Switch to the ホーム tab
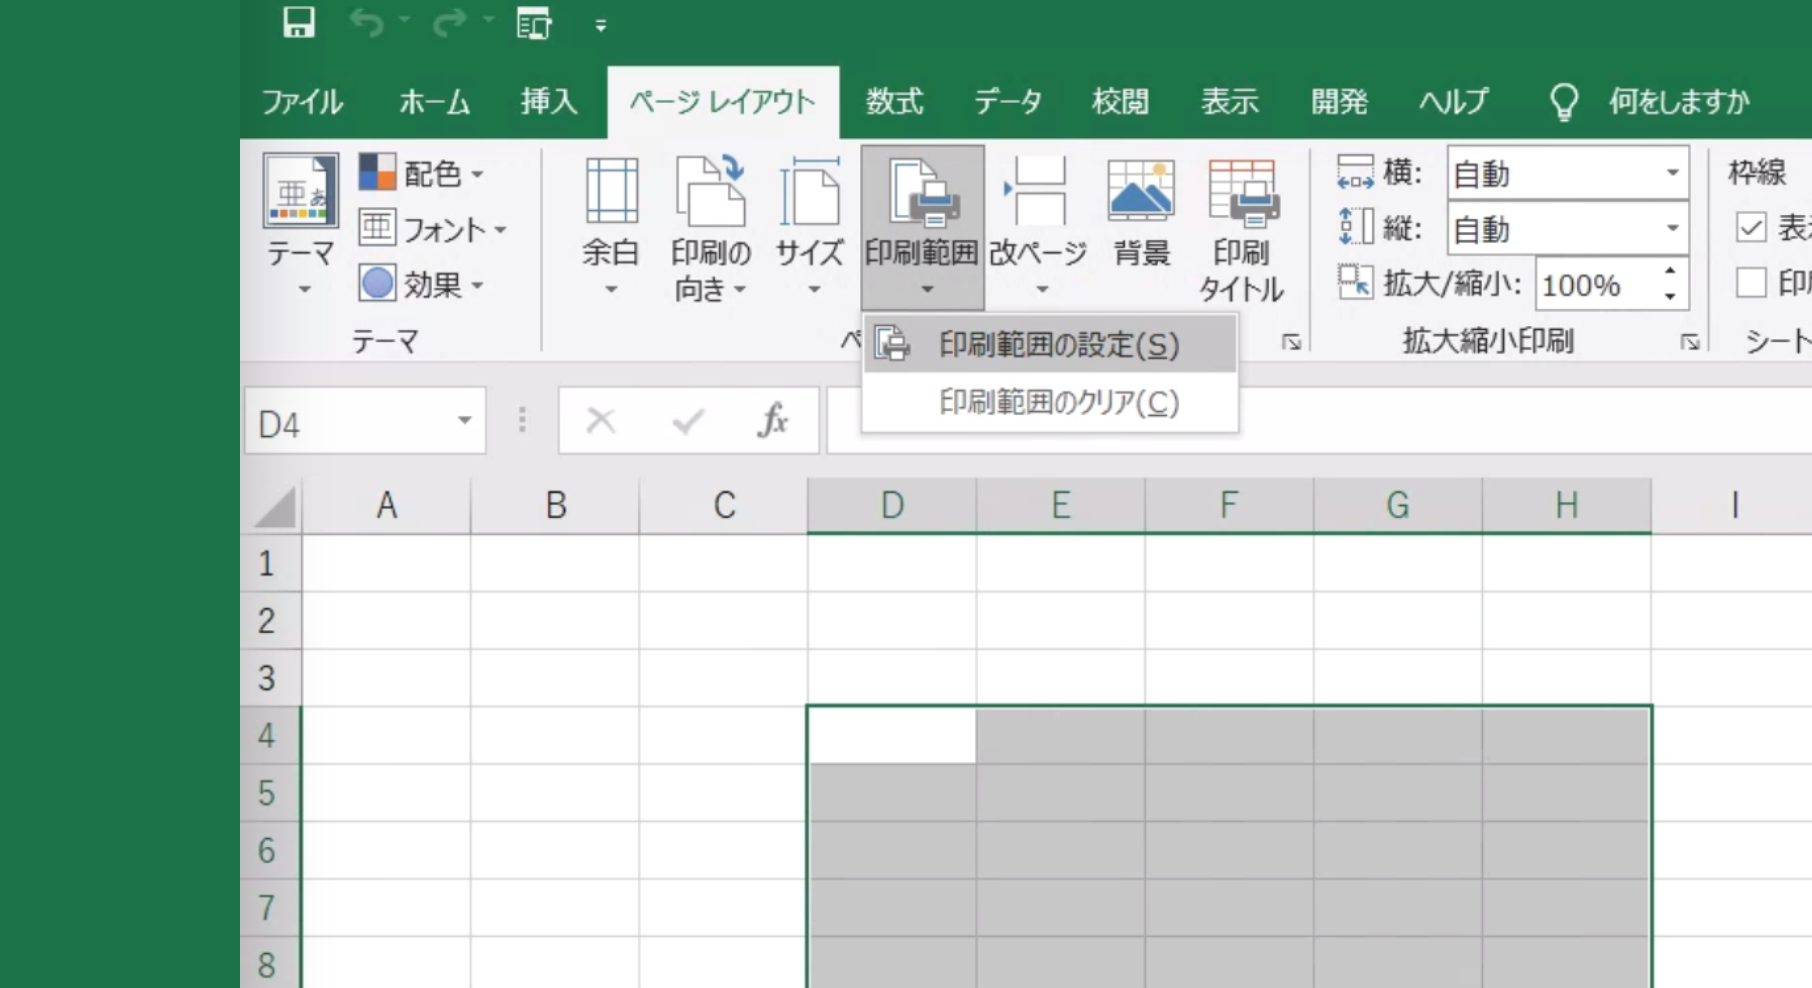Viewport: 1812px width, 988px height. (x=434, y=101)
